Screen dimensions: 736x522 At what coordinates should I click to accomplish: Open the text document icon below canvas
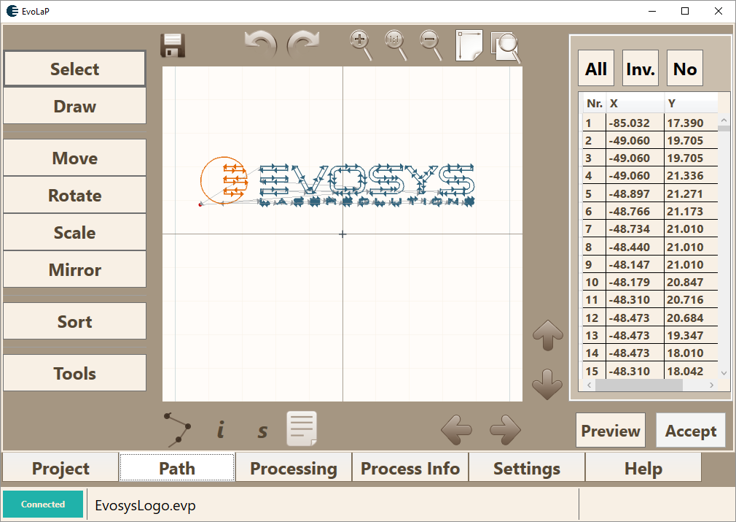[302, 429]
